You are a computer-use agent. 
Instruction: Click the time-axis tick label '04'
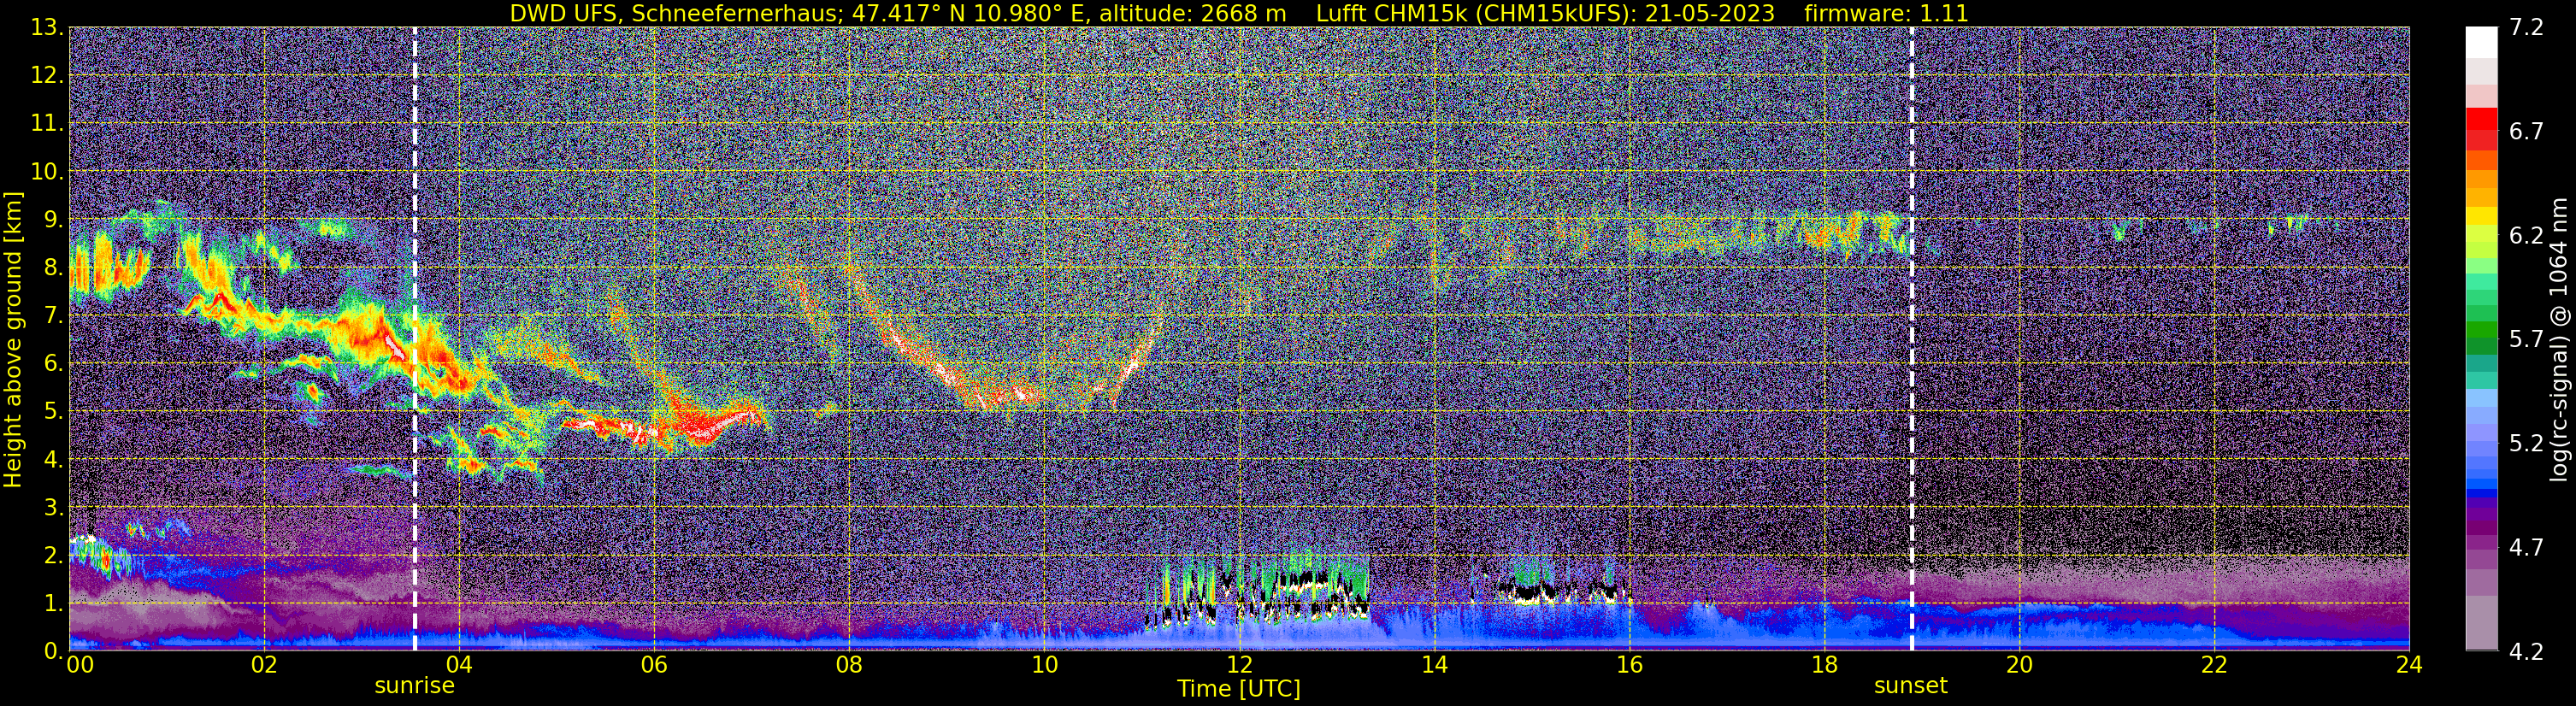pos(458,665)
